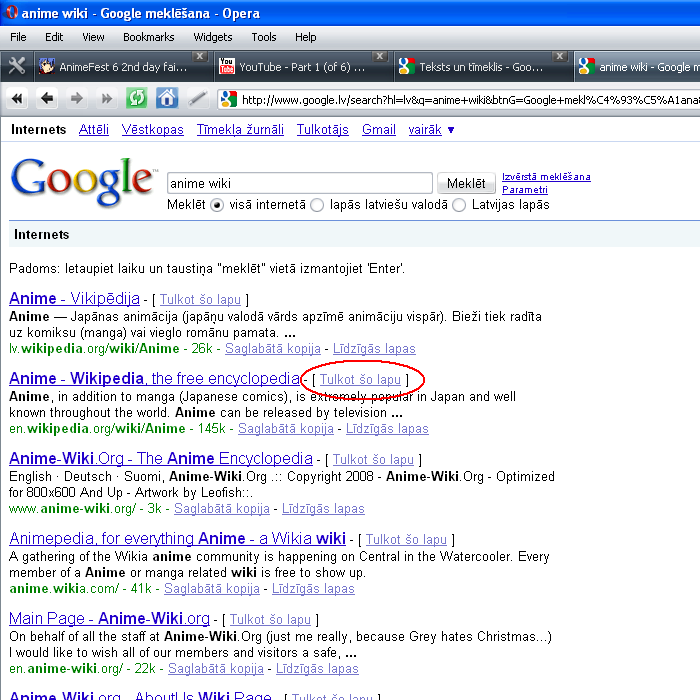Screen dimensions: 700x700
Task: Click 'Līdzīgās lapas' for www.anime-wiki.org result
Action: tap(323, 508)
